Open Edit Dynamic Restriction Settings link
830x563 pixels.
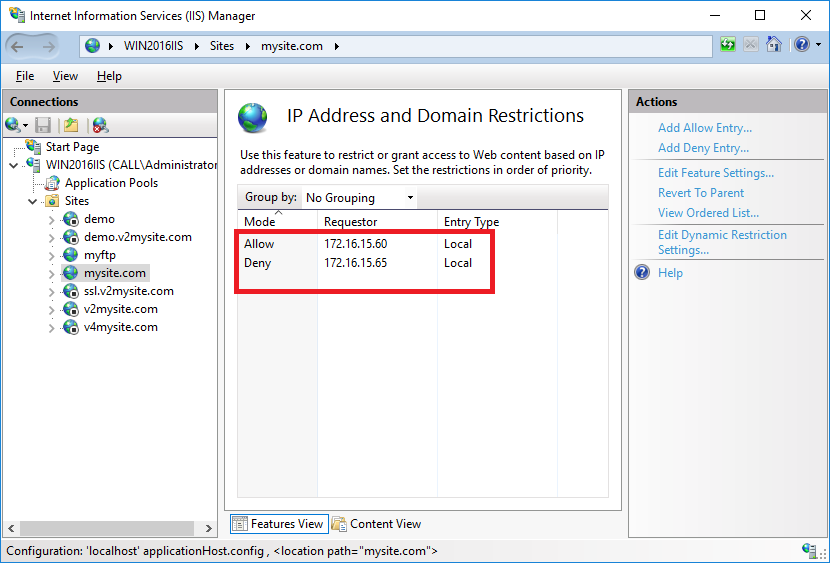tap(722, 242)
